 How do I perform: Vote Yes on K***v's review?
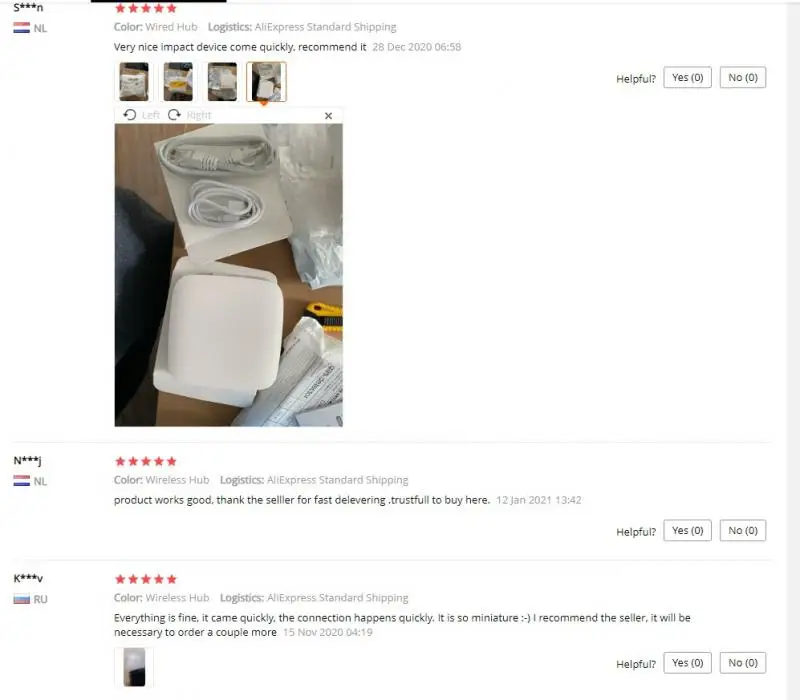pos(687,663)
